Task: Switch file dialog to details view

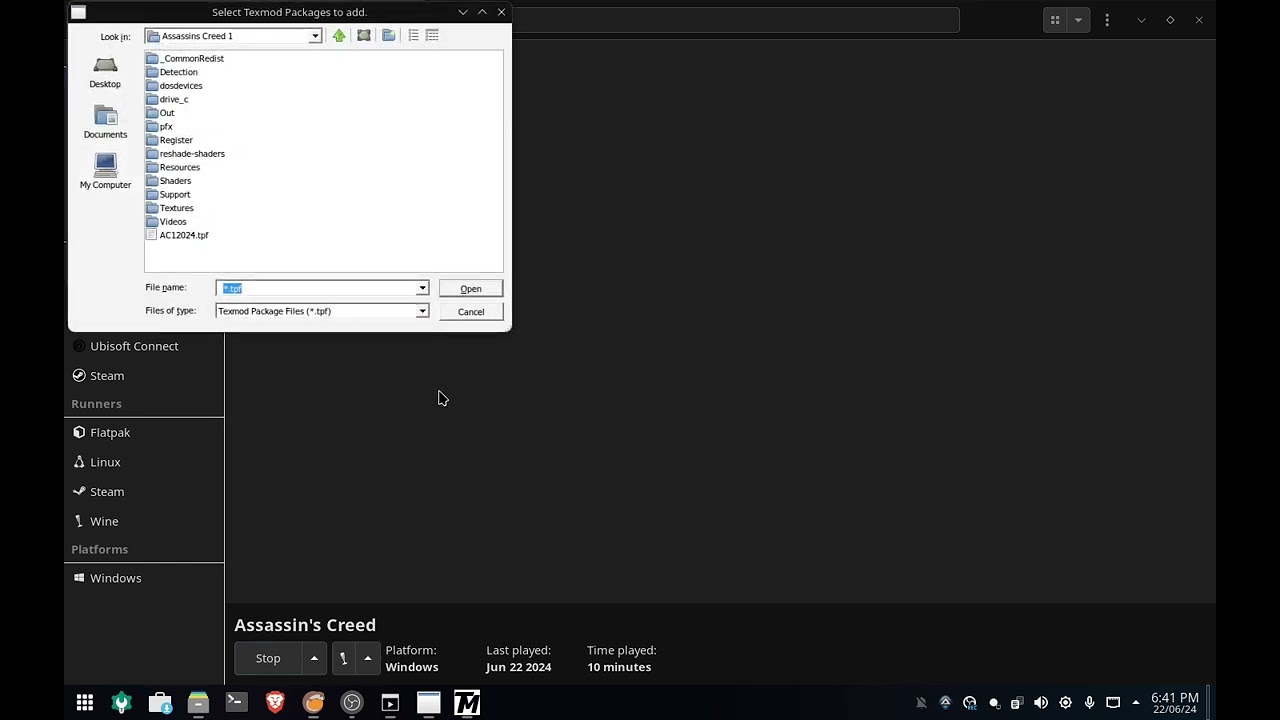Action: click(x=432, y=36)
